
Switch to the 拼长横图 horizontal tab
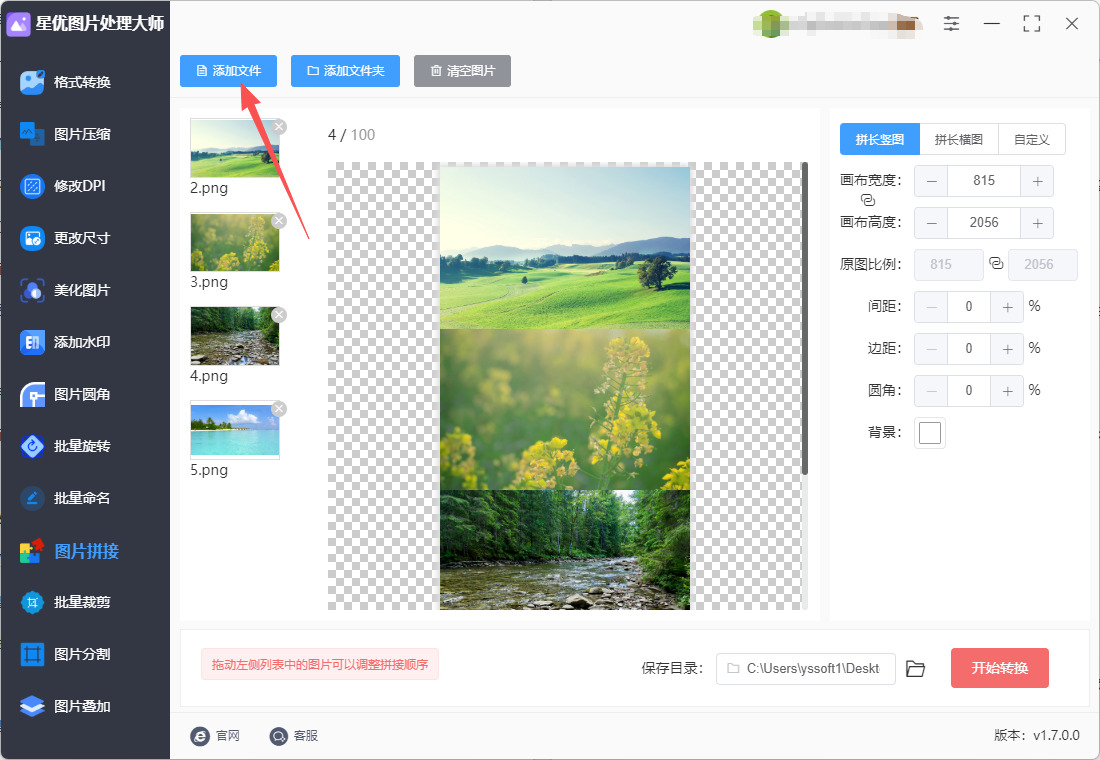pos(958,139)
